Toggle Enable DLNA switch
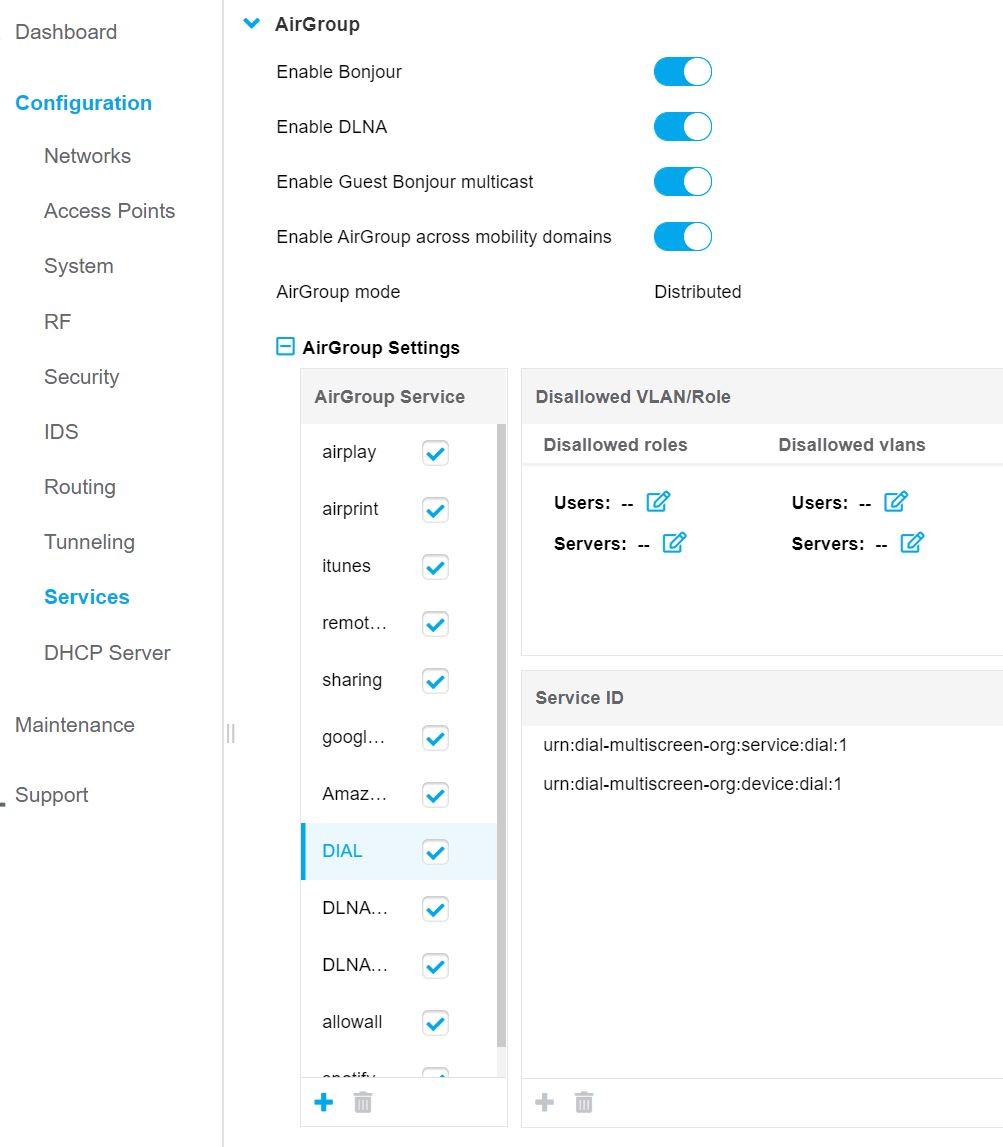1003x1147 pixels. pos(683,127)
